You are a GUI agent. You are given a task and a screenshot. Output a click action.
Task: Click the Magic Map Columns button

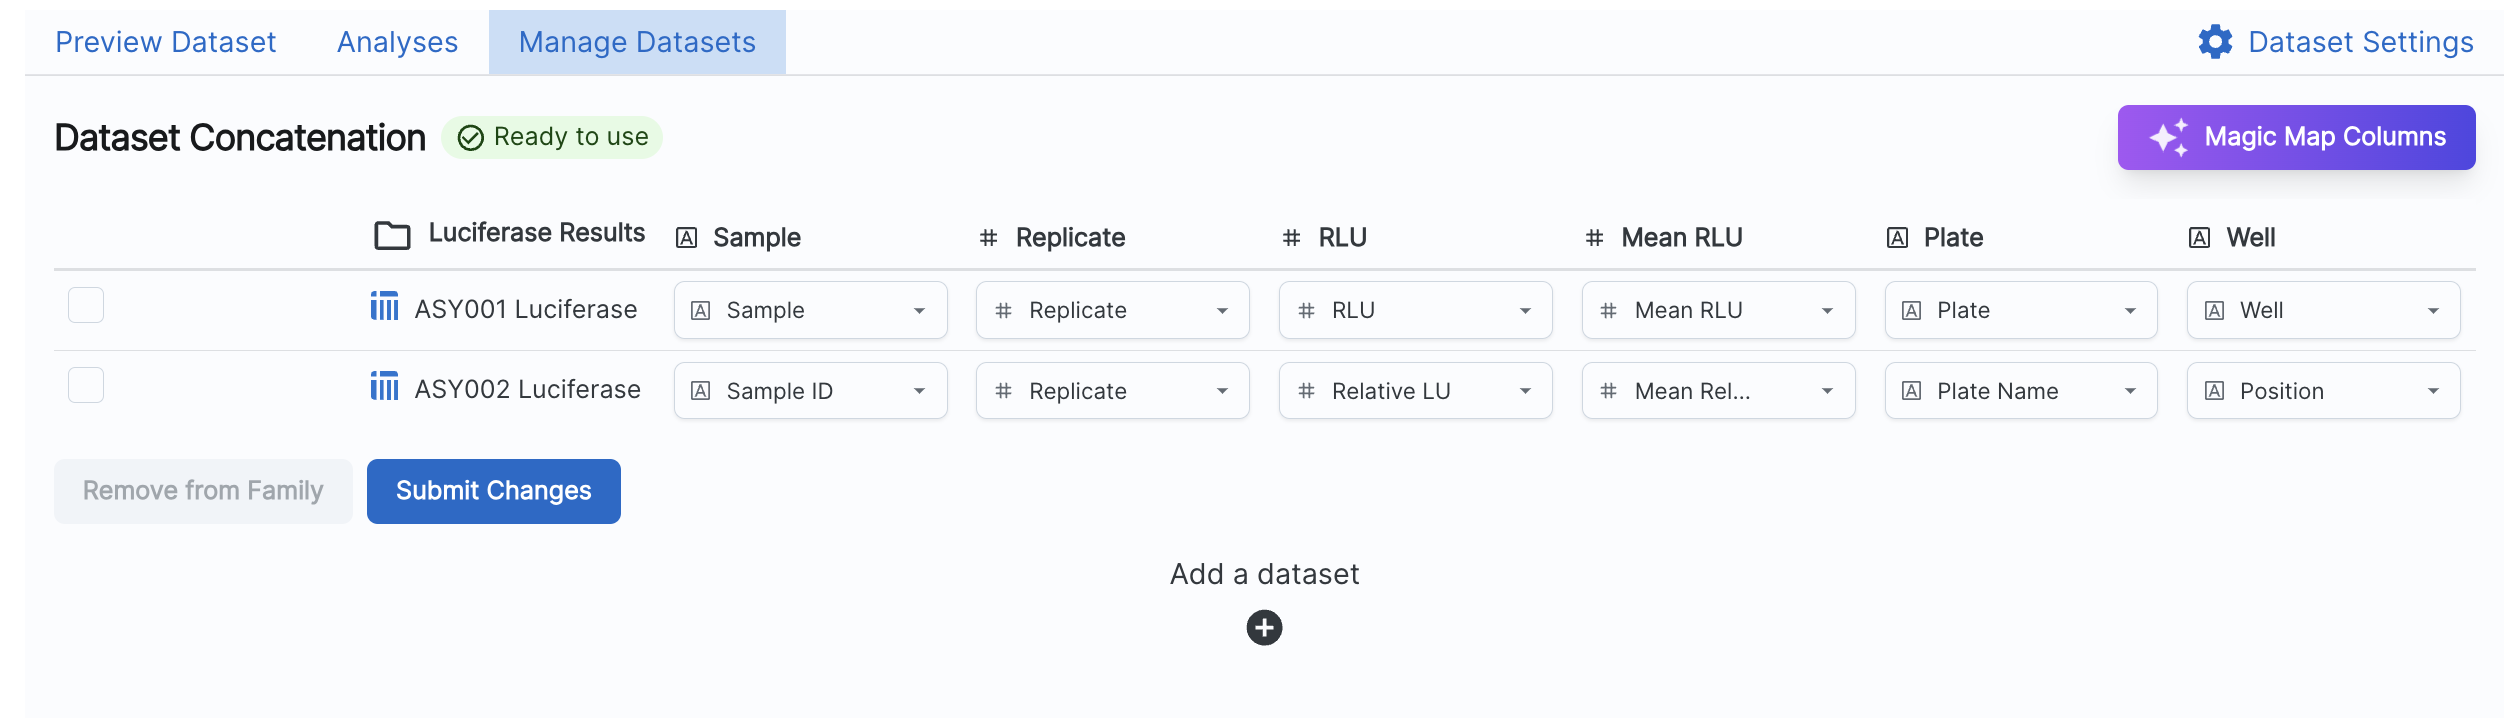2296,137
